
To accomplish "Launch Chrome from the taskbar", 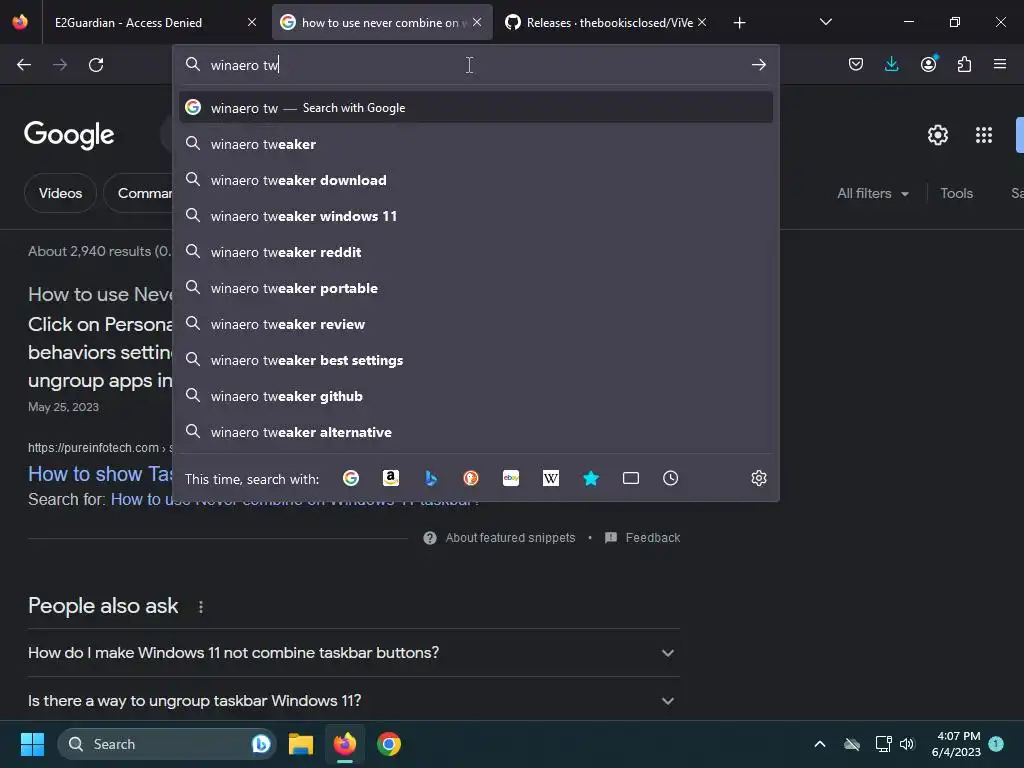I will click(x=389, y=744).
